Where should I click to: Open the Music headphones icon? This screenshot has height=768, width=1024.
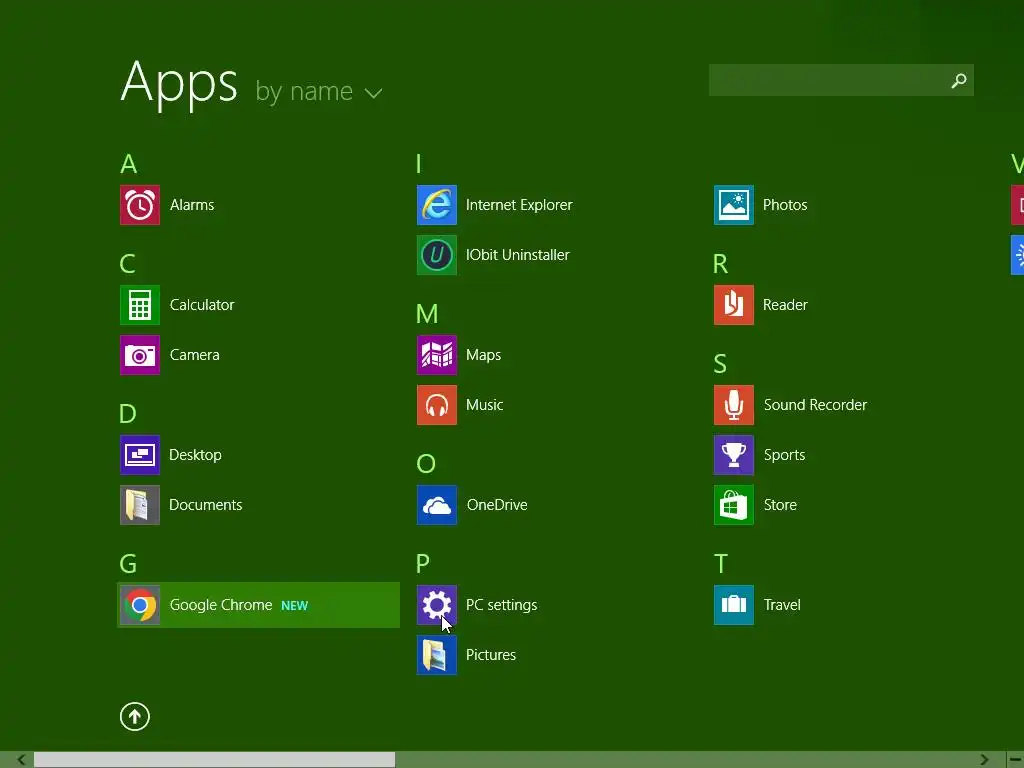click(x=437, y=405)
